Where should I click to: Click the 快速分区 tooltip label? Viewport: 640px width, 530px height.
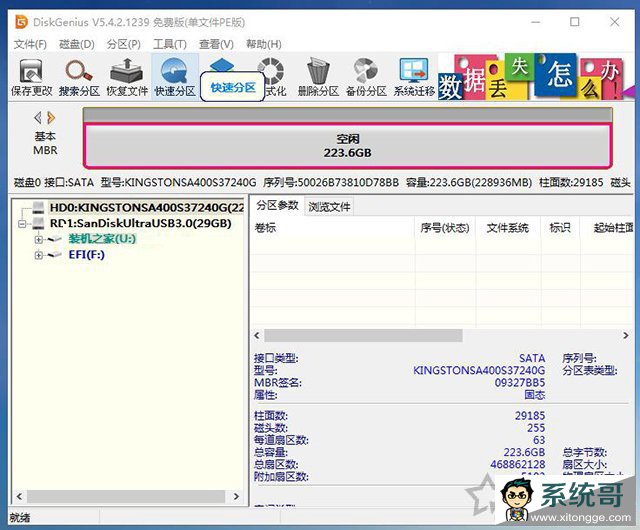point(233,87)
